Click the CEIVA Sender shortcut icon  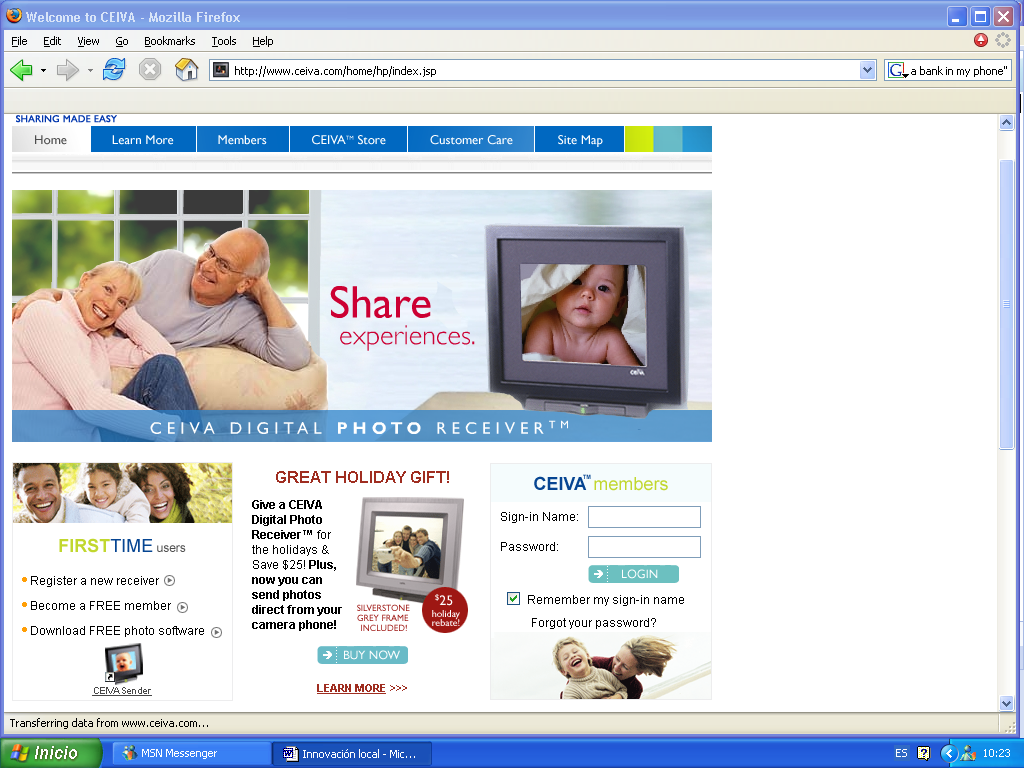pyautogui.click(x=123, y=663)
